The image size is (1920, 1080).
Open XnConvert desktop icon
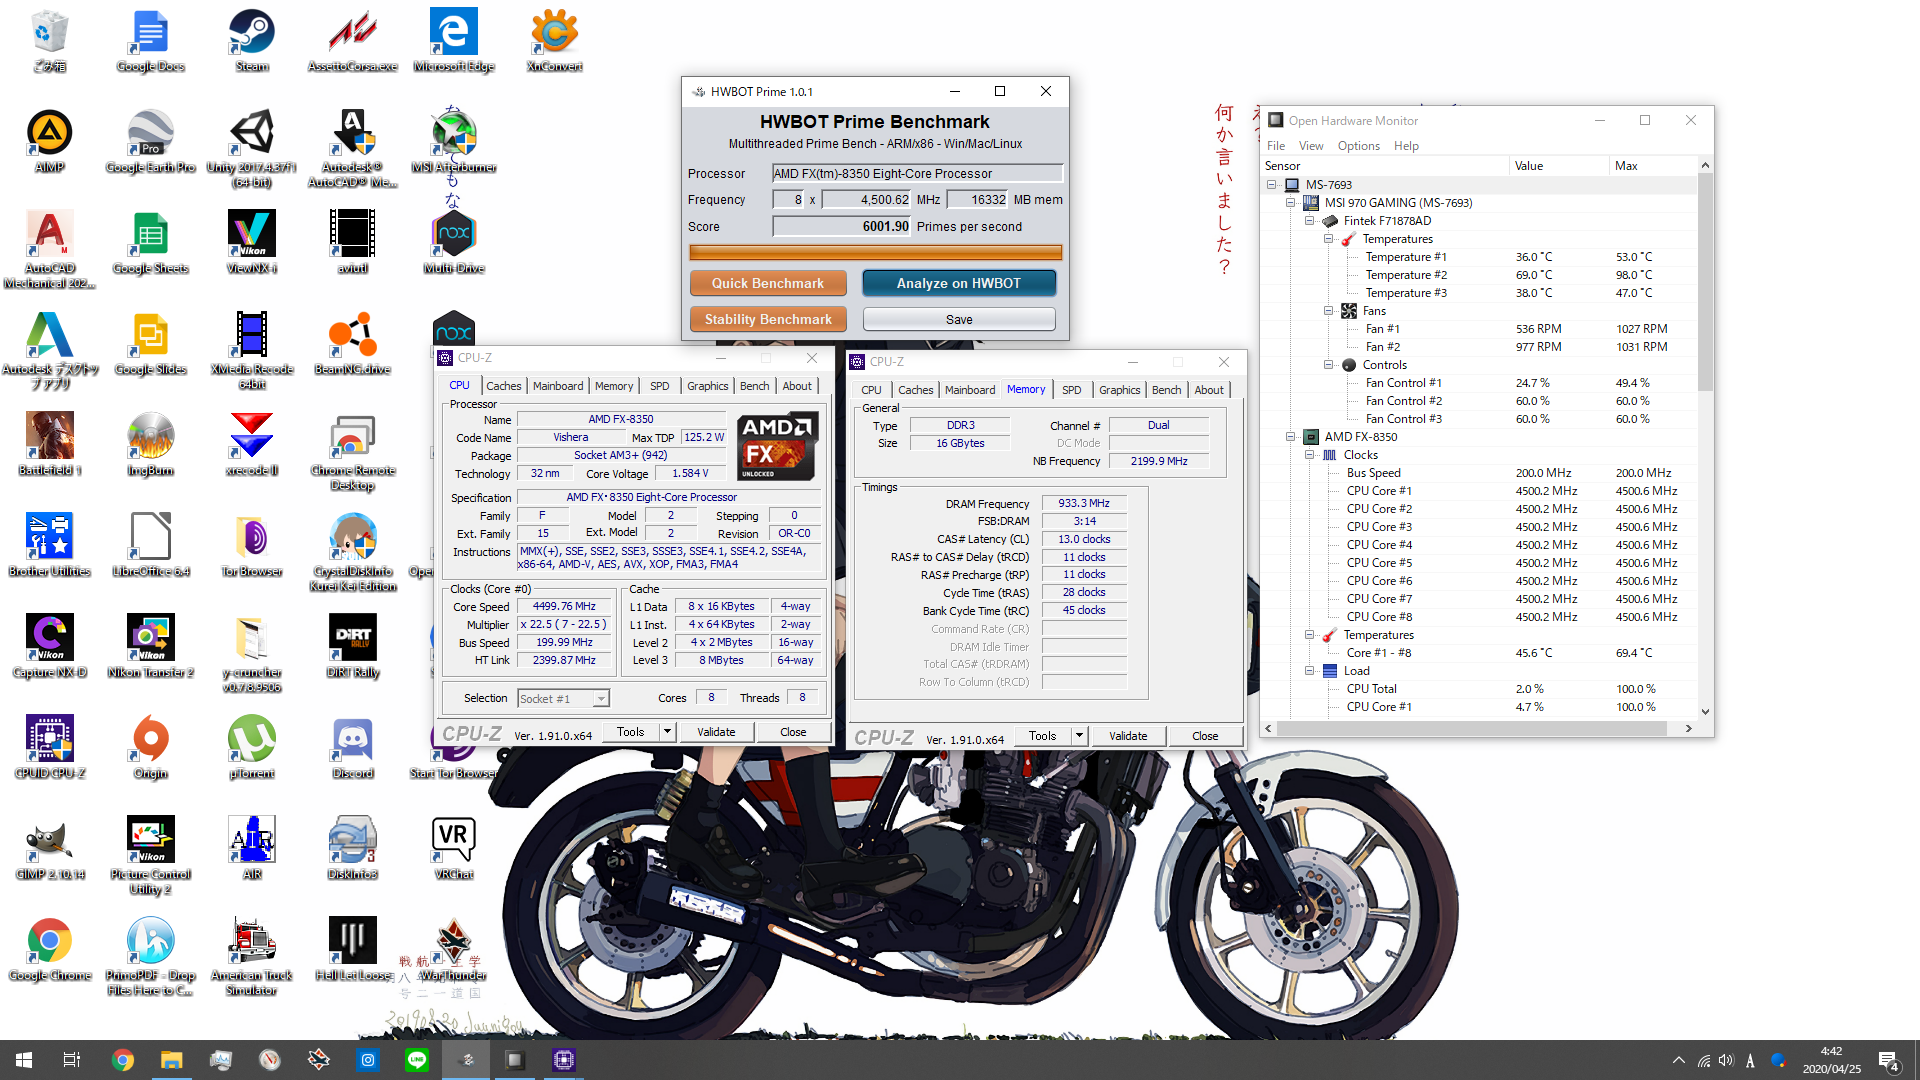pyautogui.click(x=555, y=41)
